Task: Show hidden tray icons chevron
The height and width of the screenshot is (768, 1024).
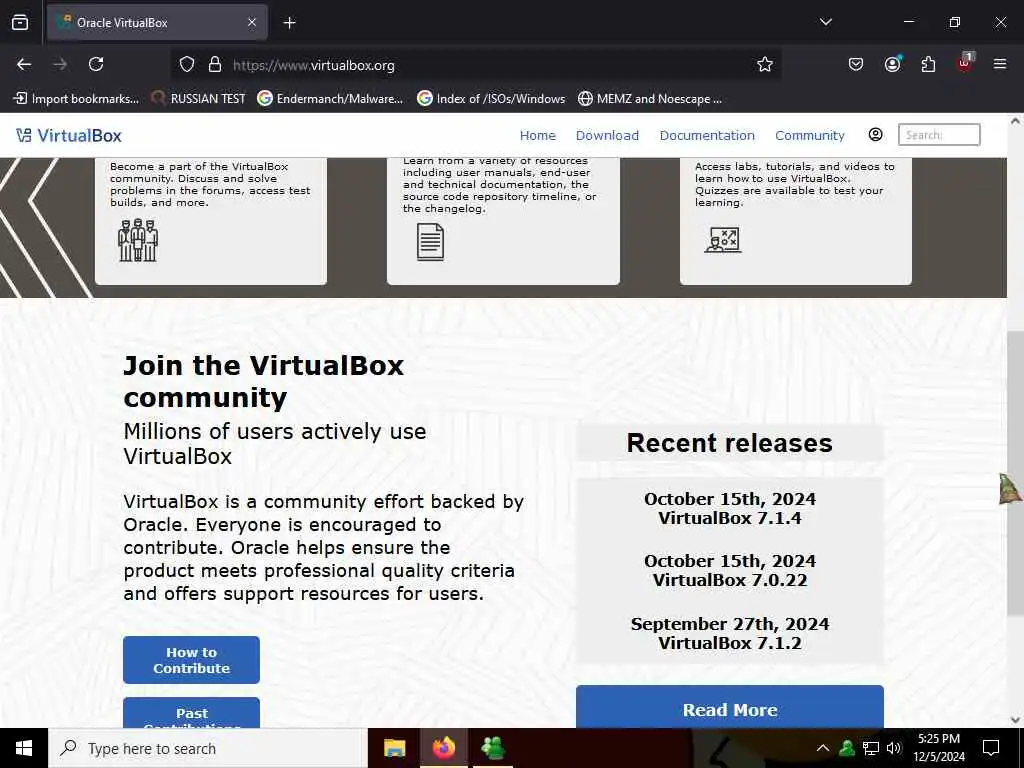Action: pyautogui.click(x=823, y=748)
